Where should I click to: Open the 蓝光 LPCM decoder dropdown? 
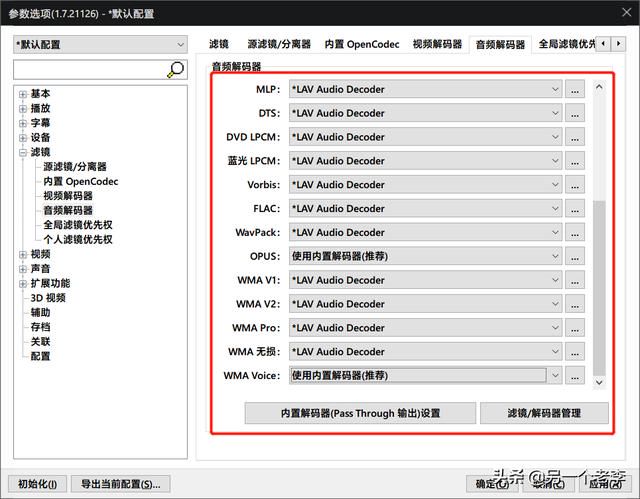pyautogui.click(x=425, y=161)
